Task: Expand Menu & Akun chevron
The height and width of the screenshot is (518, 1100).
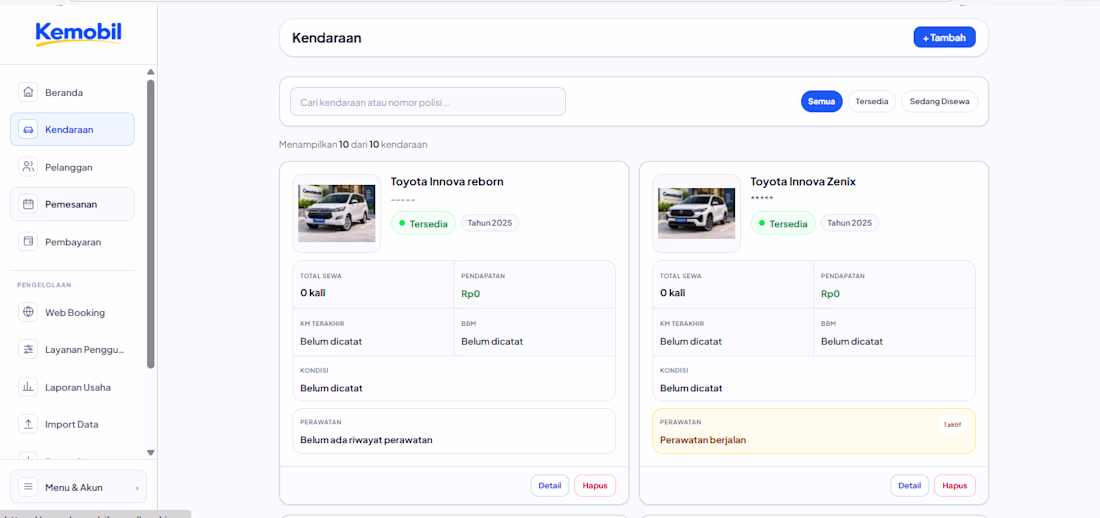Action: (x=137, y=488)
